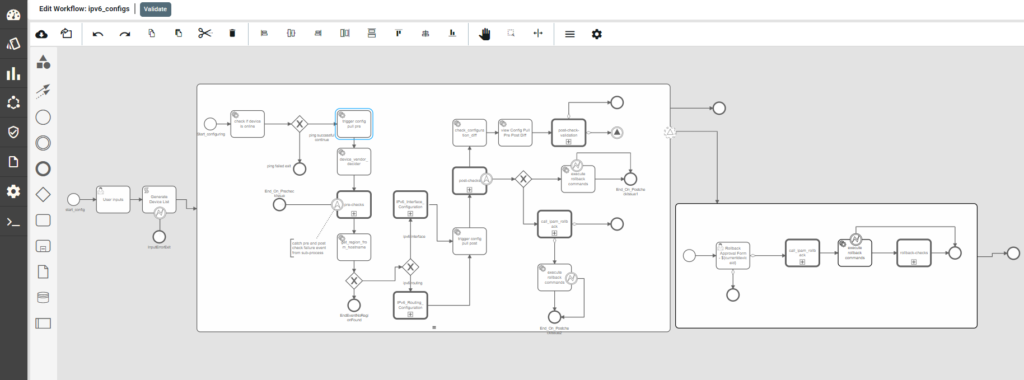Image resolution: width=1024 pixels, height=380 pixels.
Task: Expand the IPv6_Routing_Configuration subprocess marker
Action: click(410, 314)
